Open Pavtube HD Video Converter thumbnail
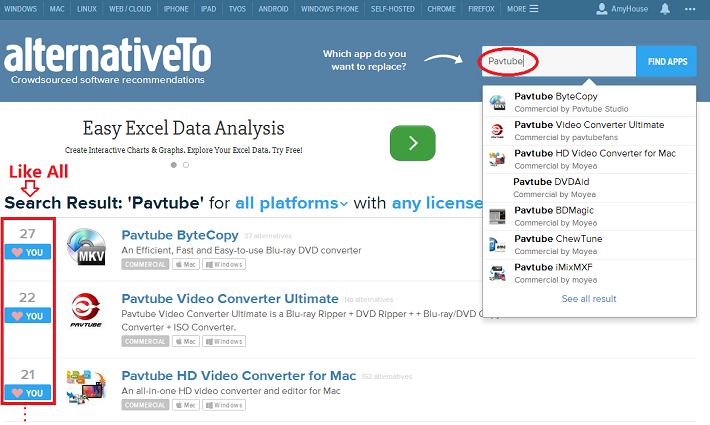The width and height of the screenshot is (710, 425). [86, 387]
